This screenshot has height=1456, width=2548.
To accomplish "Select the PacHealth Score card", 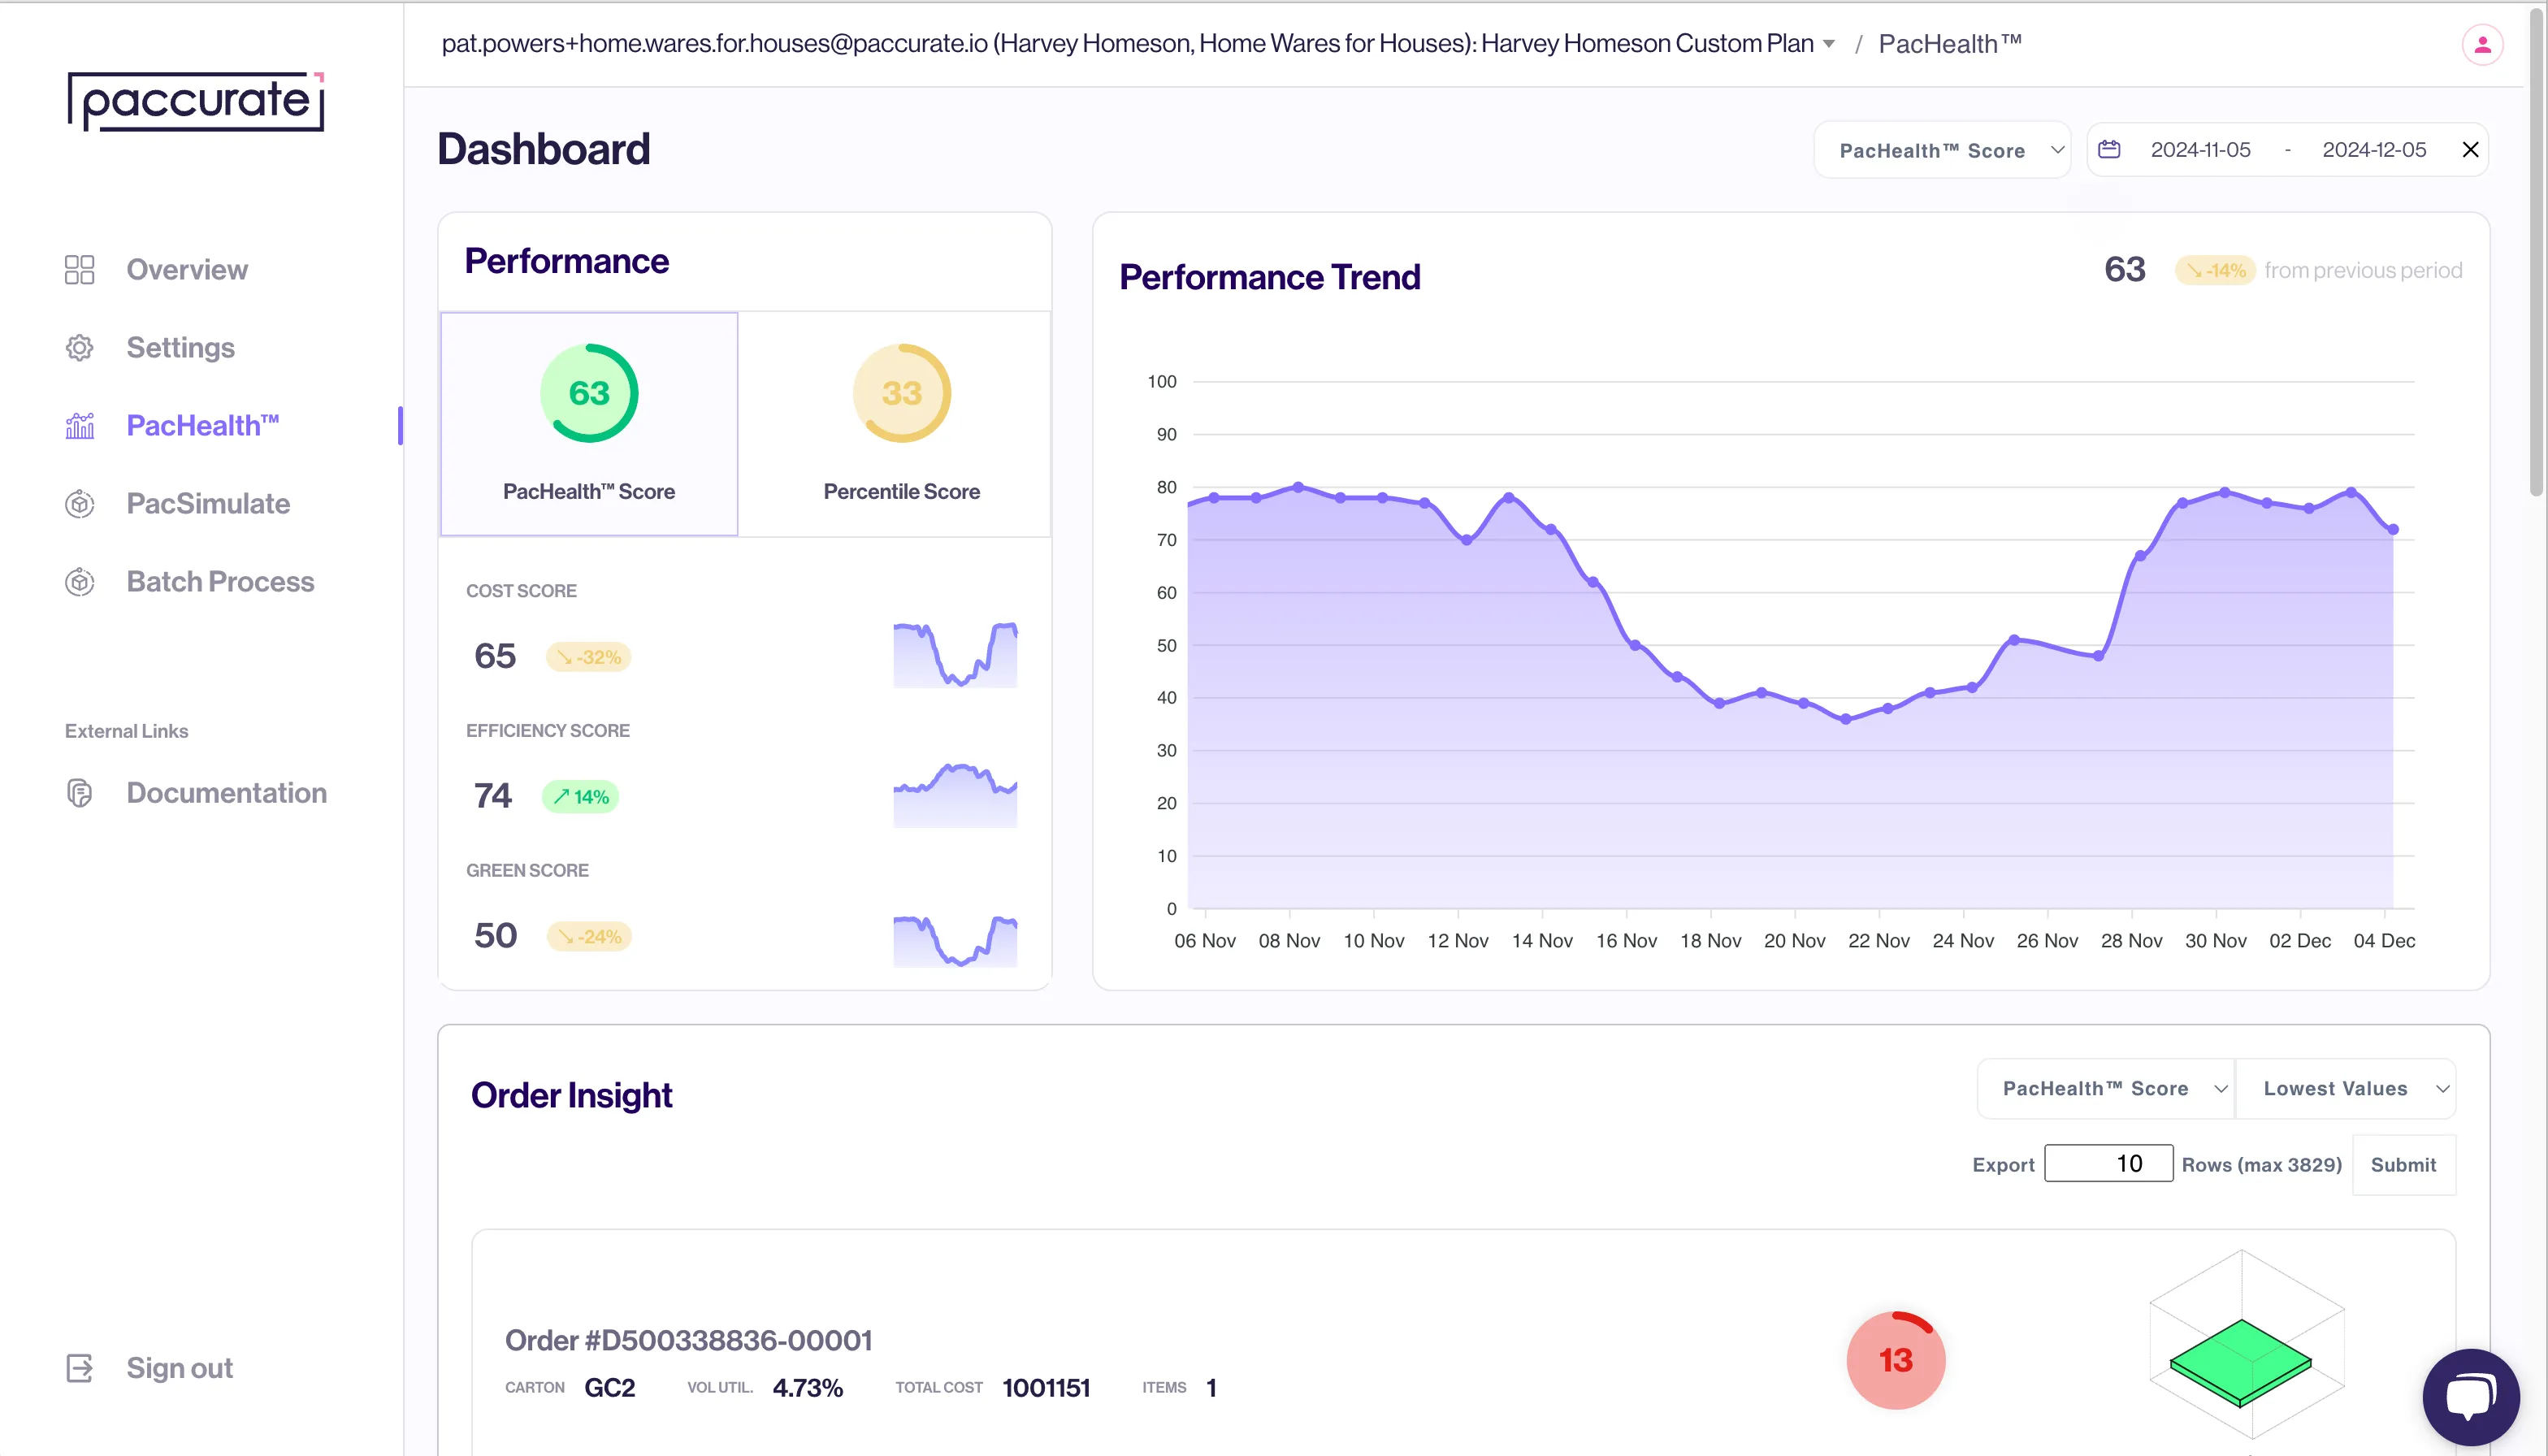I will 589,424.
